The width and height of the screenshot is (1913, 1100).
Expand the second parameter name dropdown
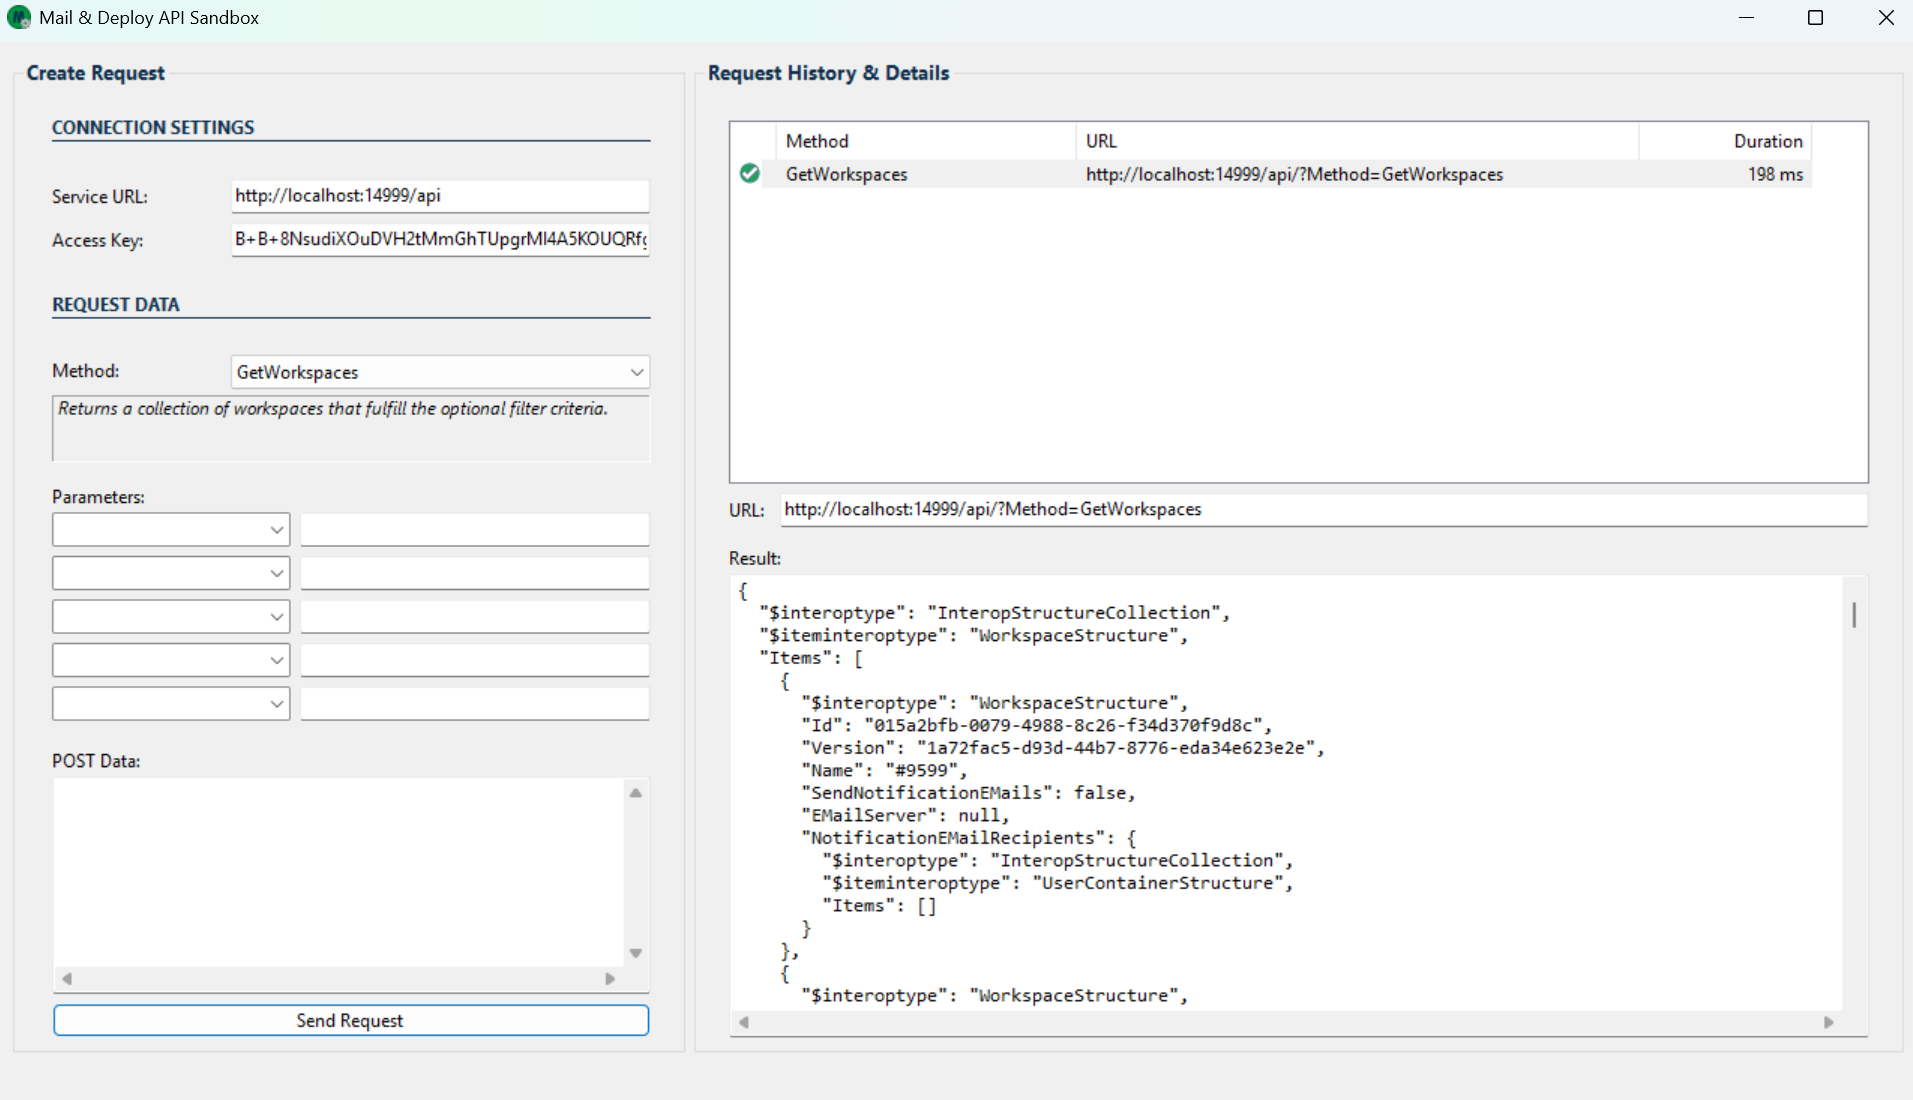coord(171,574)
